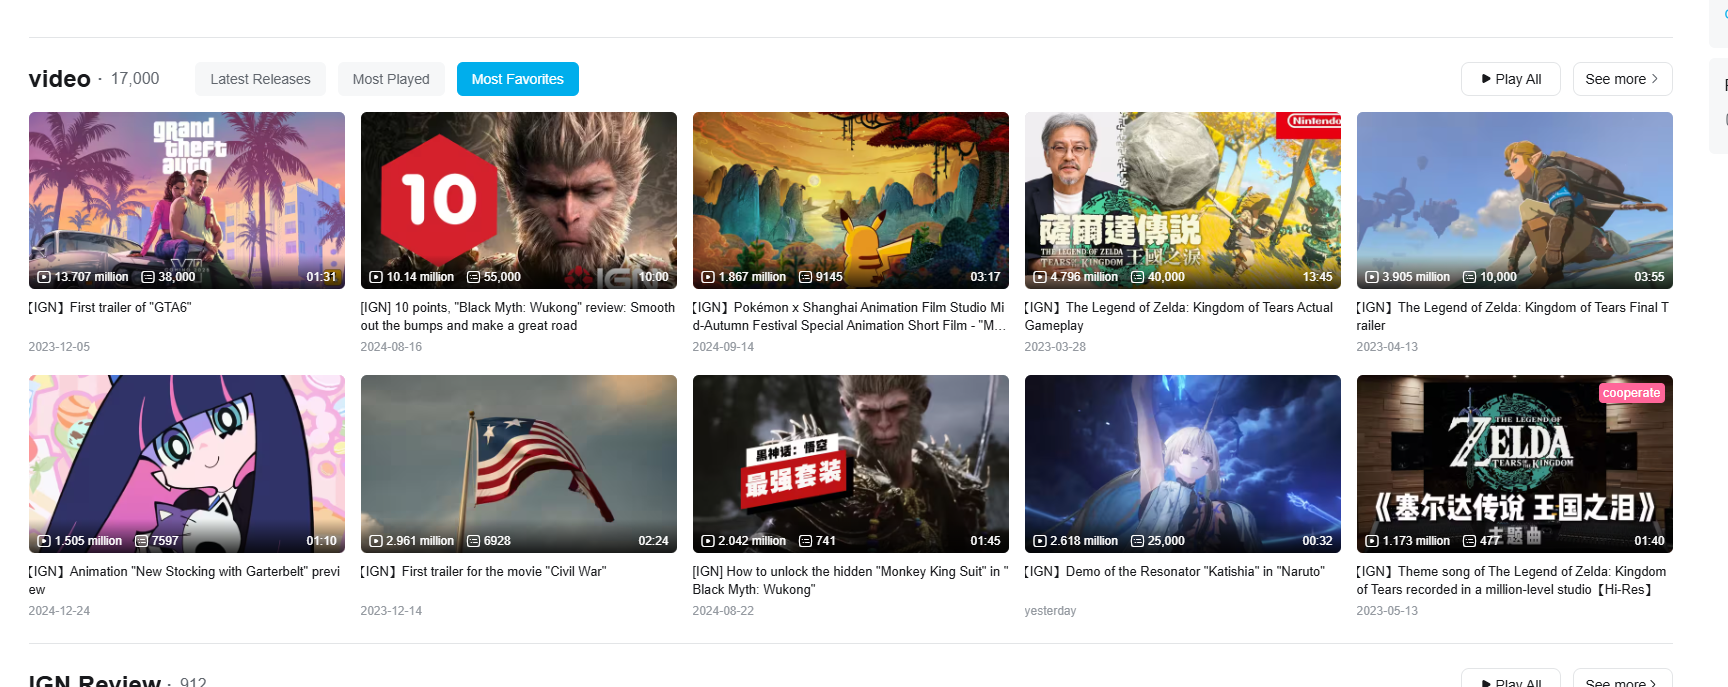
Task: Select the Most Favorites tab
Action: click(518, 79)
